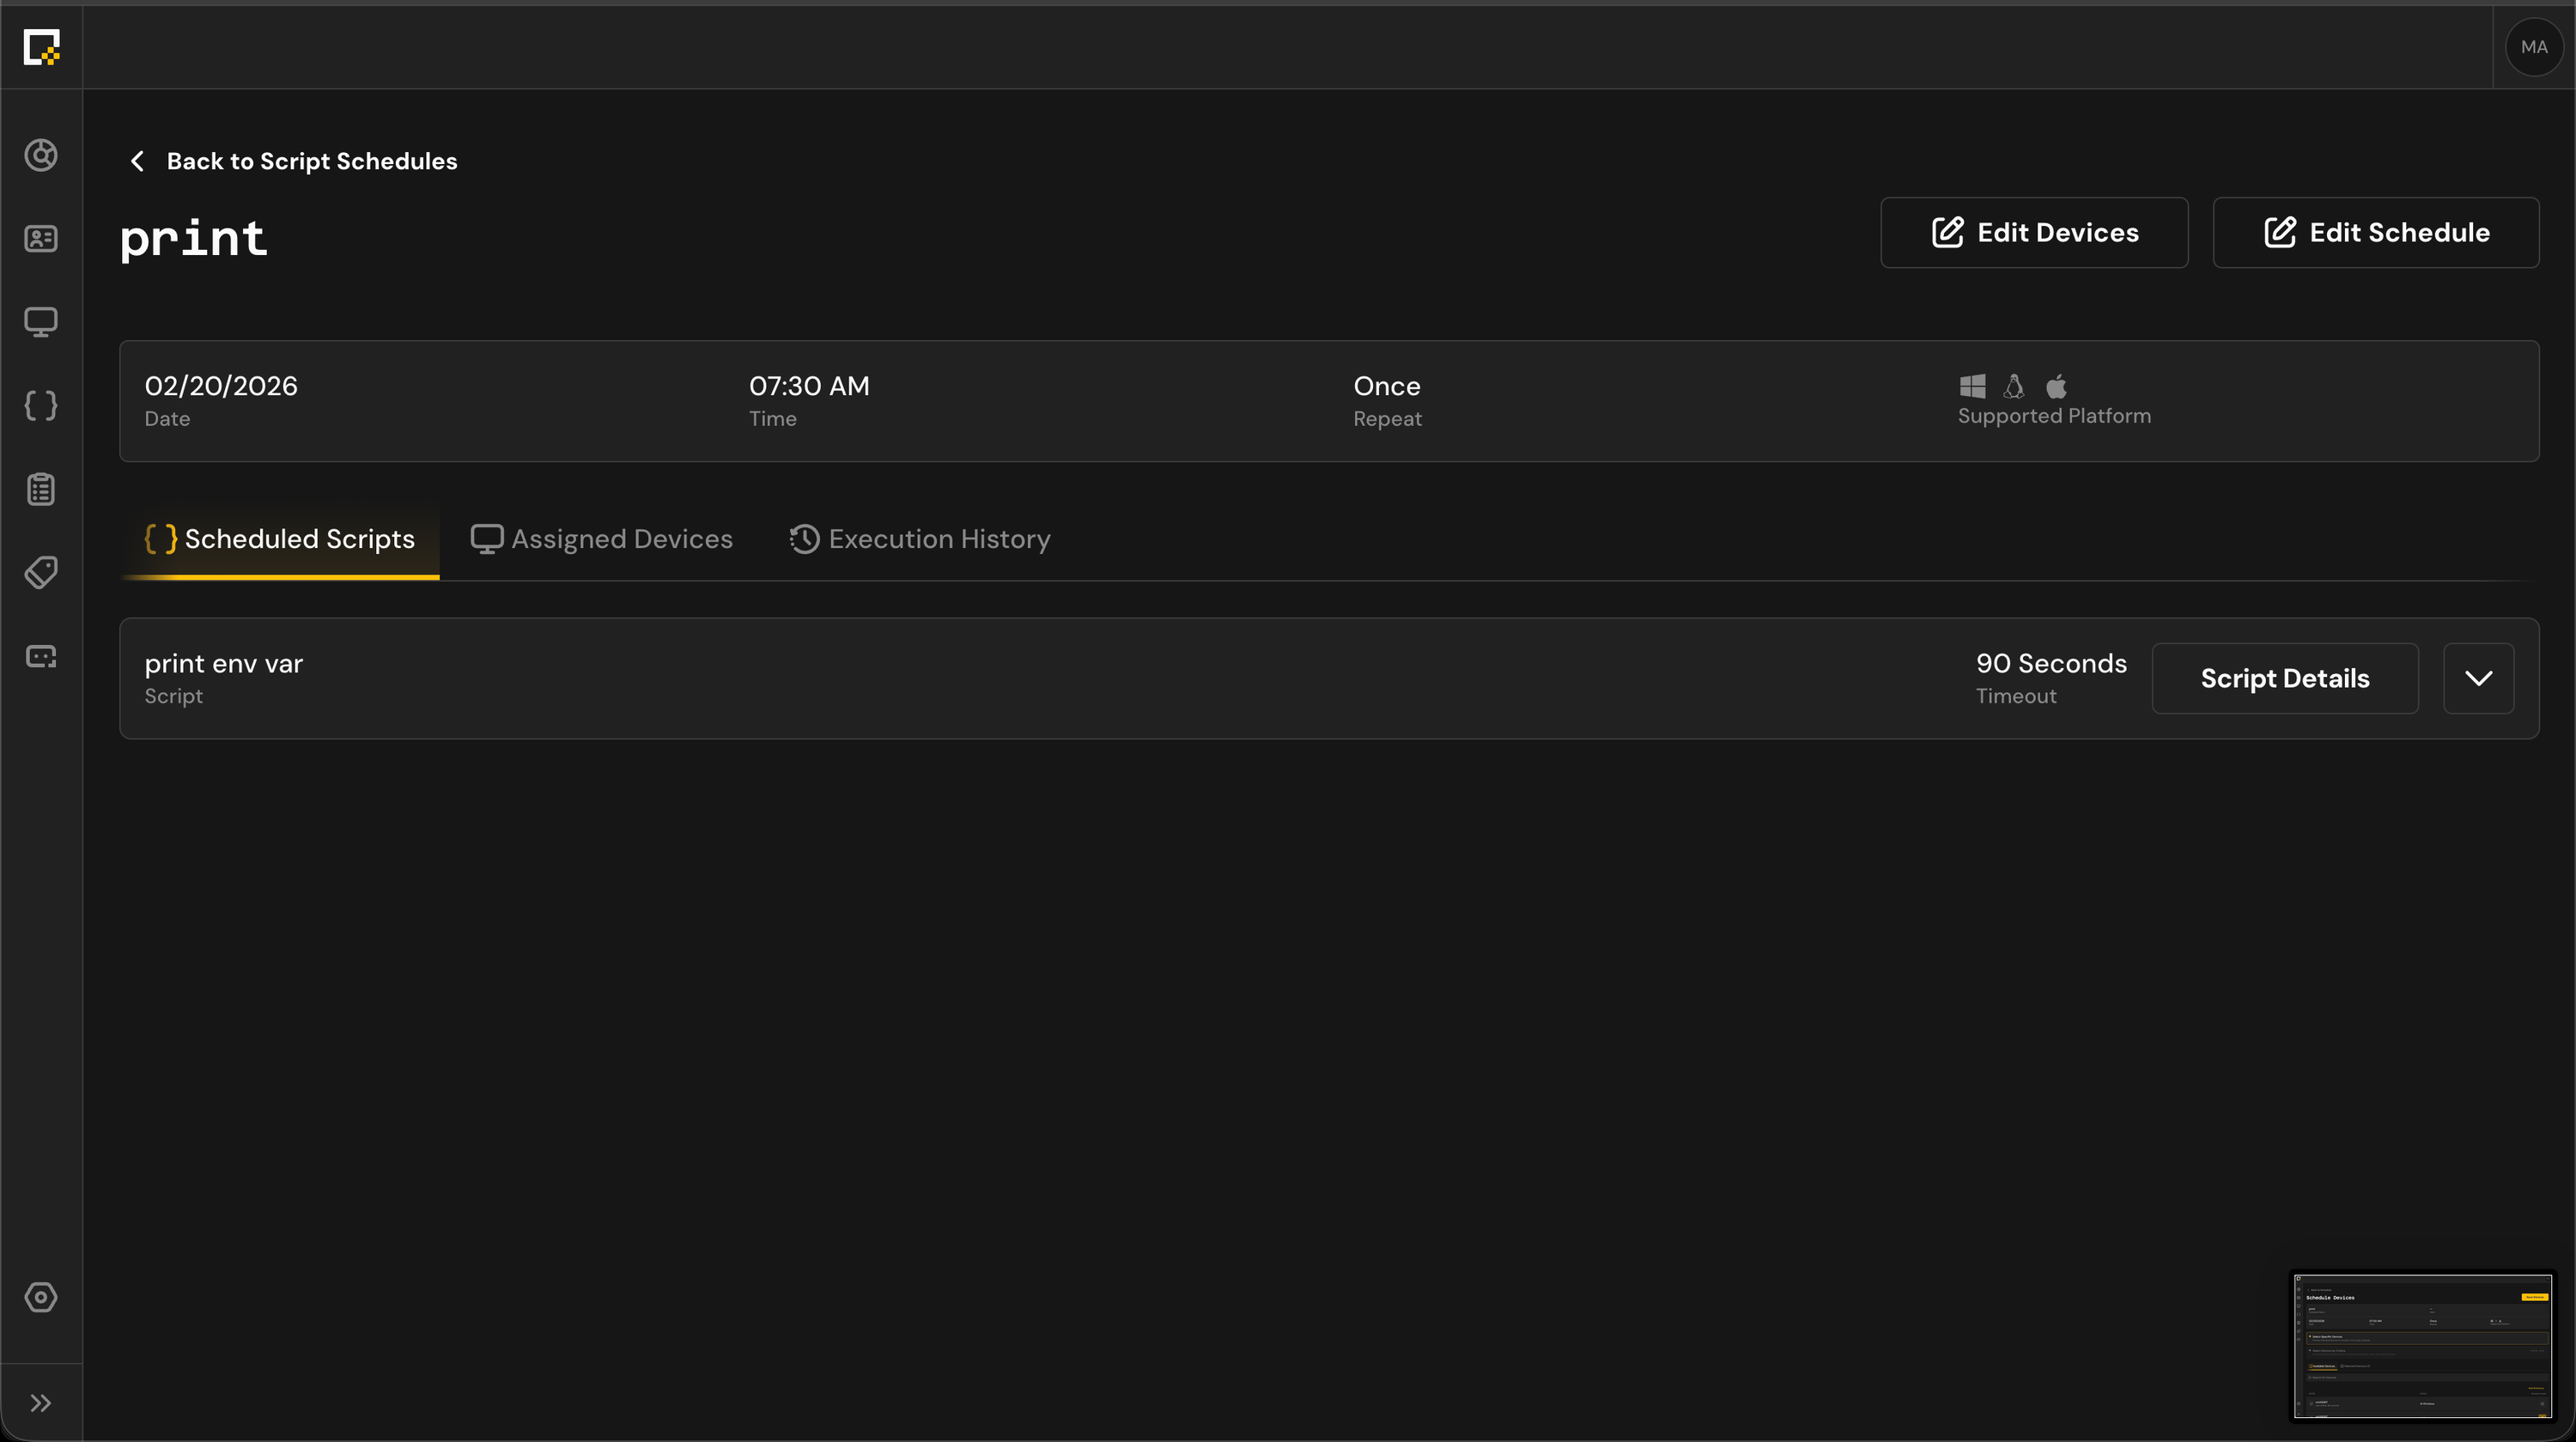Click the back arrow chevron icon
The image size is (2576, 1442).
[x=138, y=161]
